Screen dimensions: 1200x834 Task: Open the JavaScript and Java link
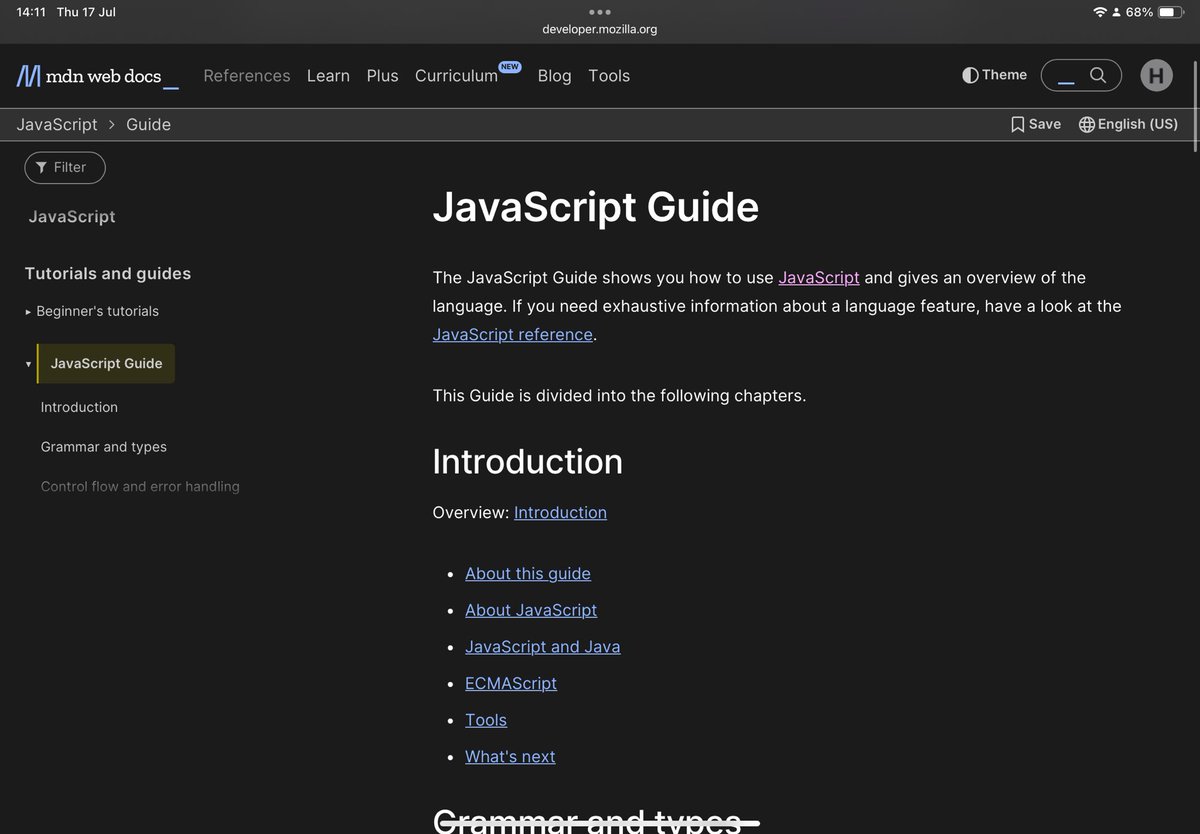(543, 647)
